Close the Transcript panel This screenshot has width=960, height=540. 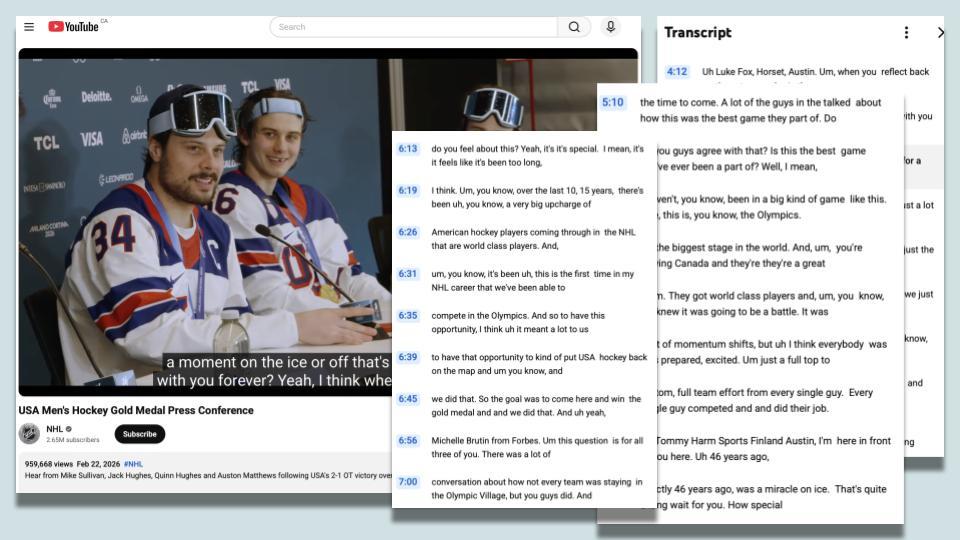pos(939,33)
